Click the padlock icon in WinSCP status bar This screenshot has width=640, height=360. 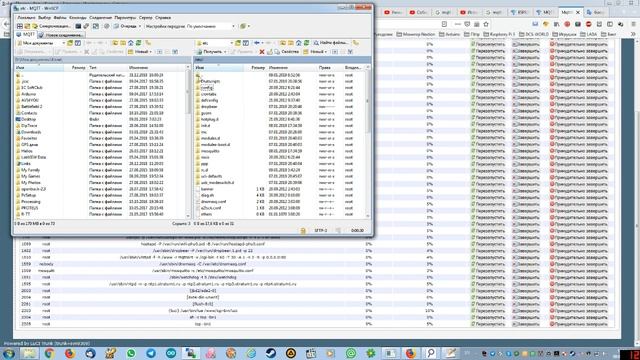tap(303, 231)
